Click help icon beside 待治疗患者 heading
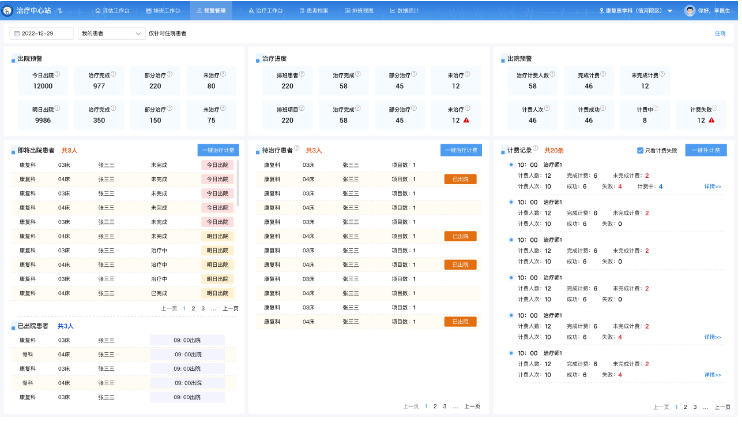The height and width of the screenshot is (426, 742). pyautogui.click(x=297, y=149)
